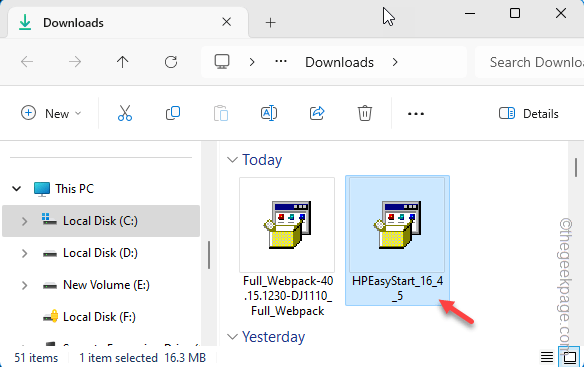
Task: Maximize the File Explorer window
Action: [x=515, y=14]
